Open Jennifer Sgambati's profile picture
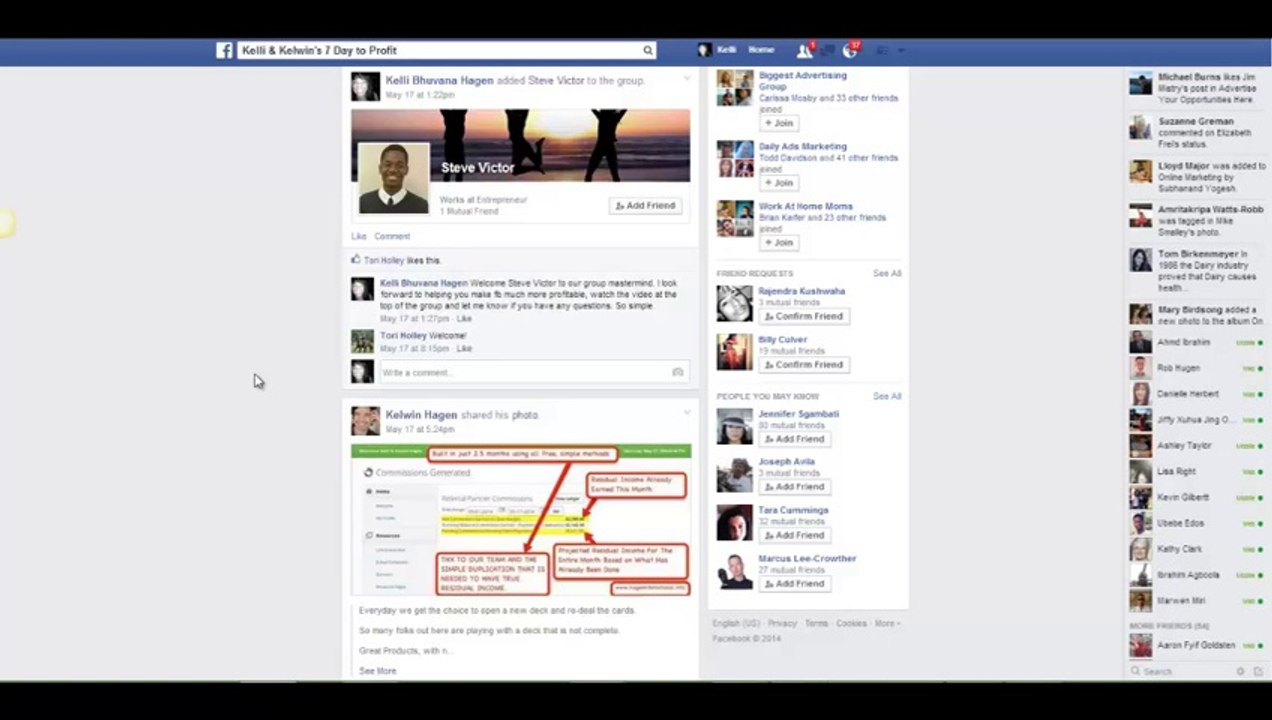1272x720 pixels. 734,426
